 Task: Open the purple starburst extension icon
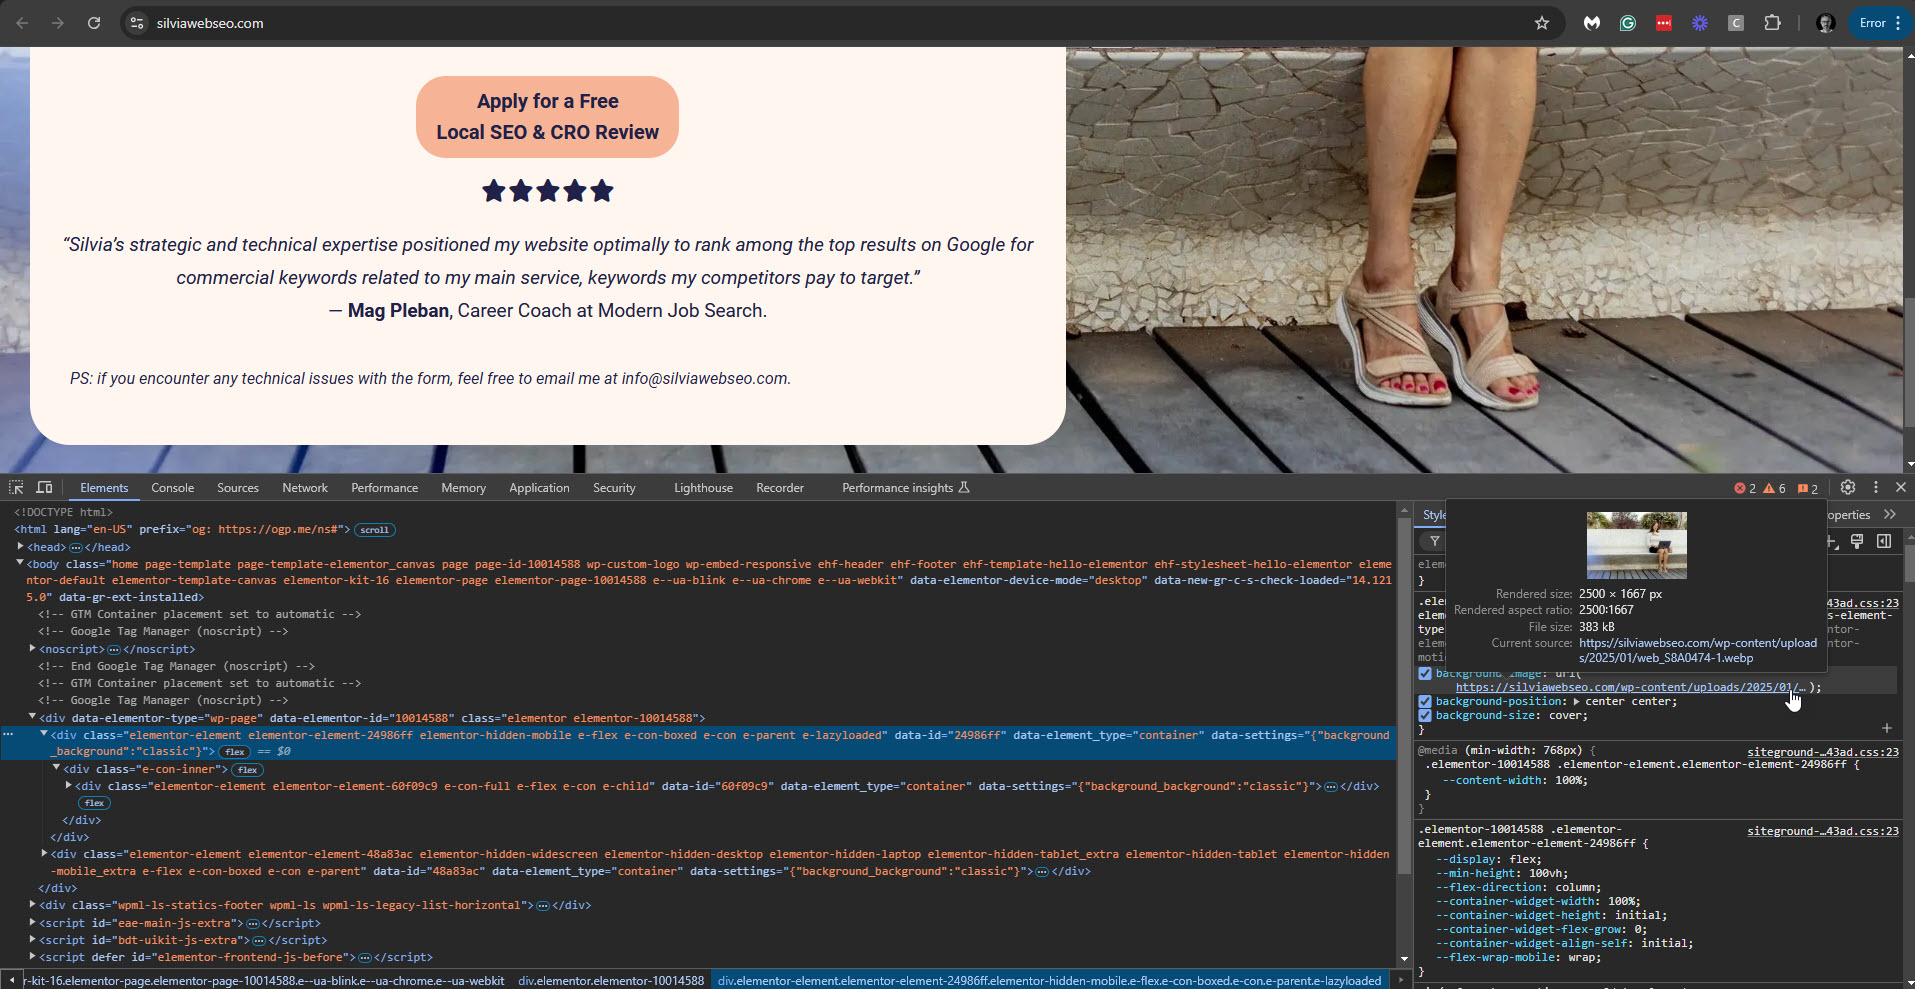(1700, 23)
